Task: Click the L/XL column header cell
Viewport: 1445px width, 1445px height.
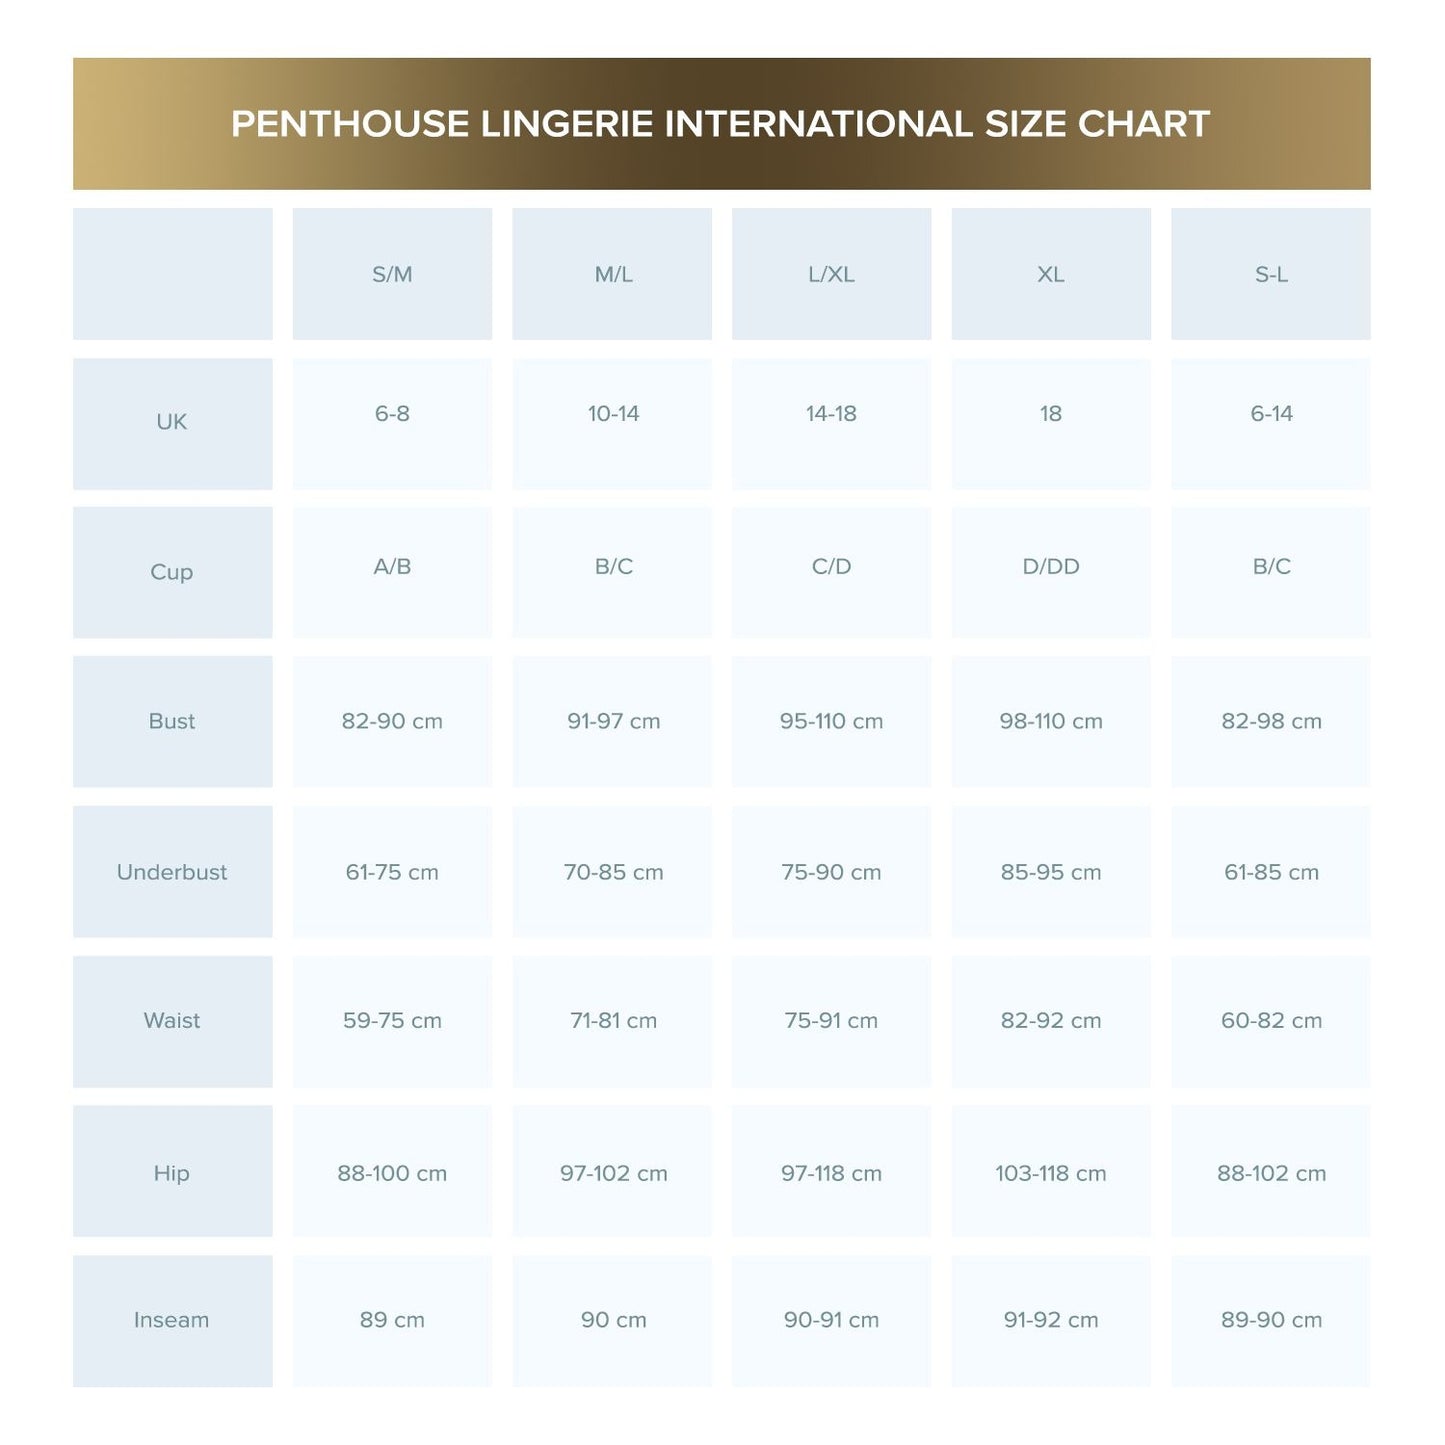Action: 831,274
